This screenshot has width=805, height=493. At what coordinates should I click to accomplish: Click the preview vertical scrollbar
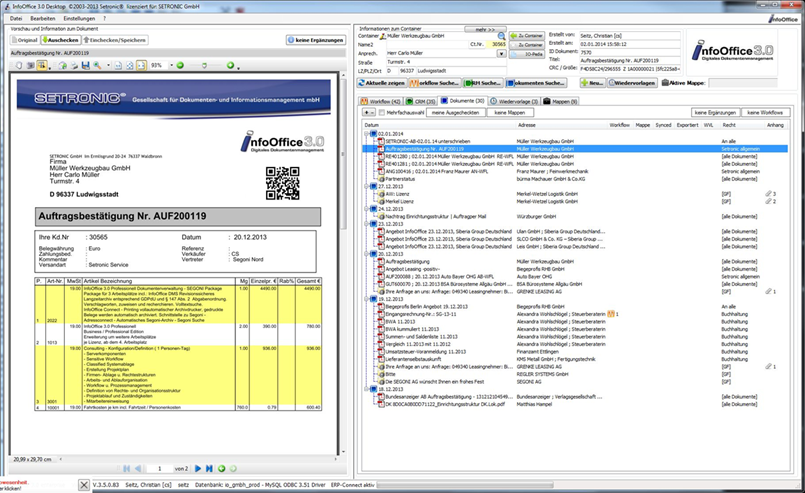pos(343,154)
